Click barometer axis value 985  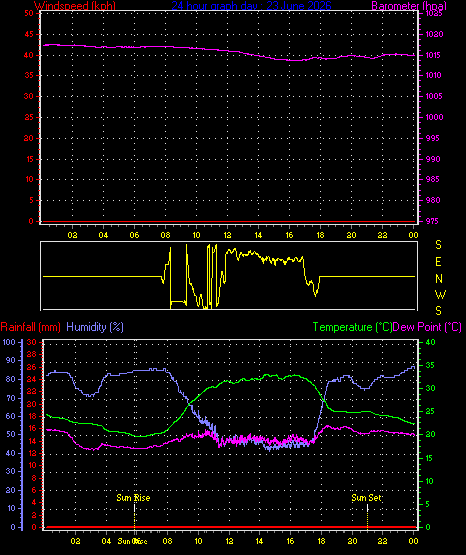pos(433,179)
